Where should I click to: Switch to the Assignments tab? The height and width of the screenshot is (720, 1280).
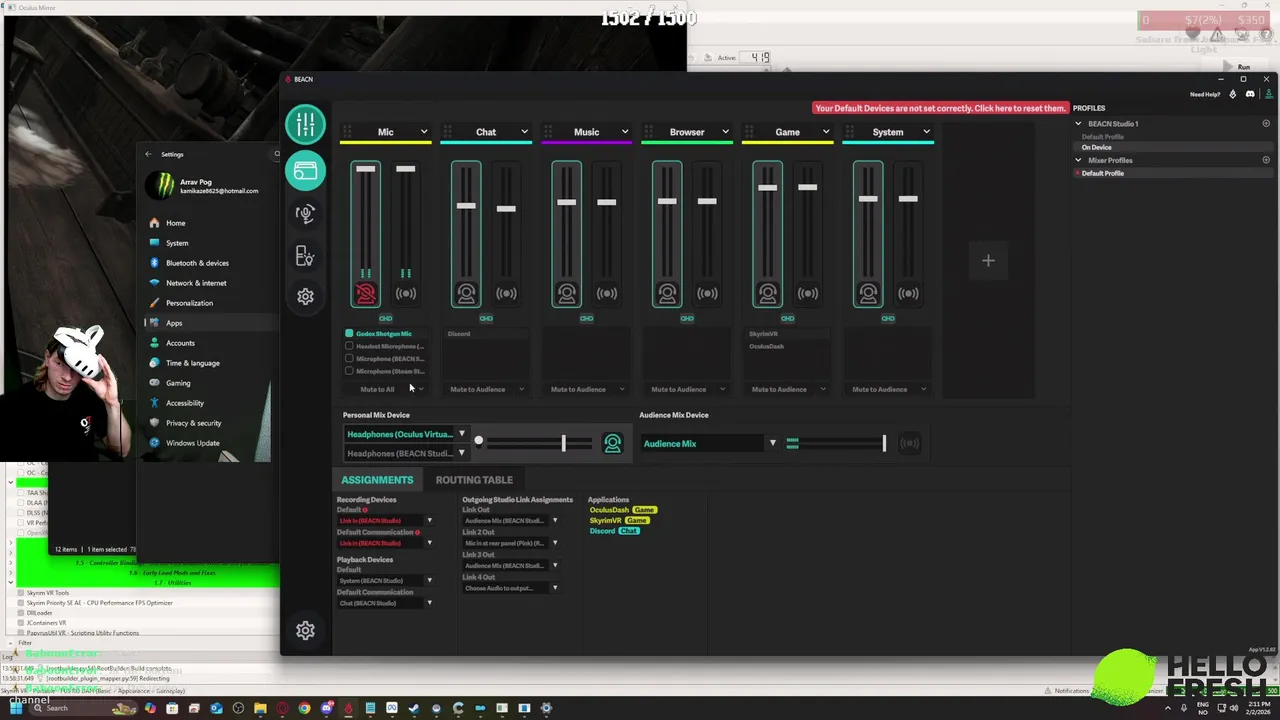(x=377, y=480)
